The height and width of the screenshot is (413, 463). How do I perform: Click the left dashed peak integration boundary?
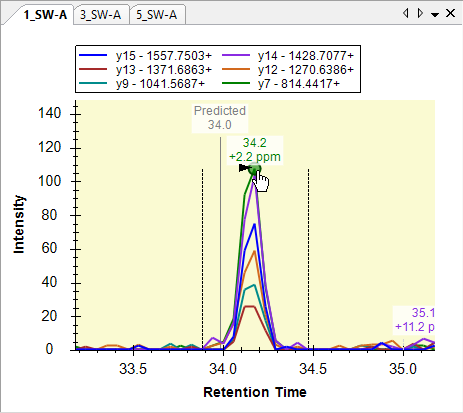tap(202, 259)
